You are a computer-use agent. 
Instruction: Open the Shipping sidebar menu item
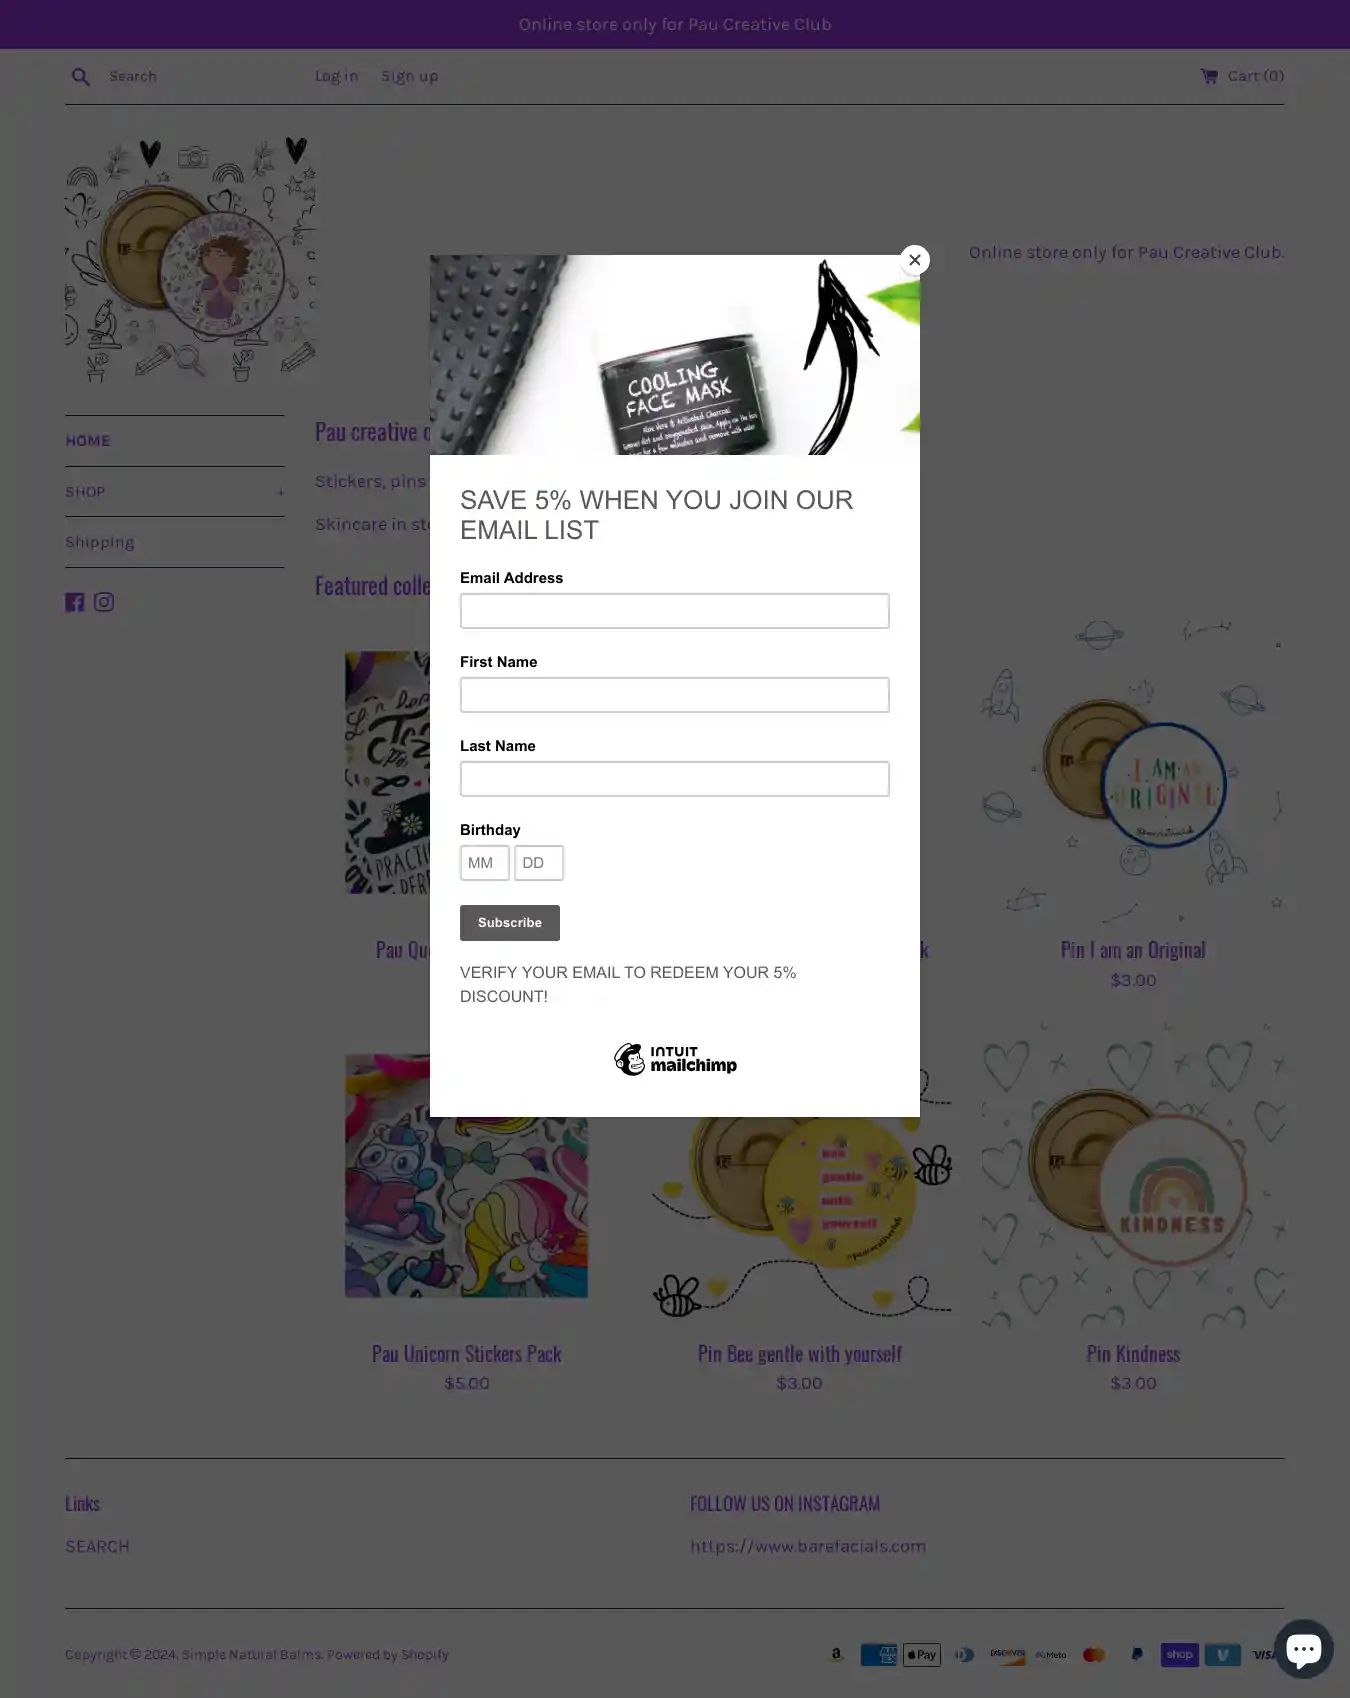[x=100, y=542]
